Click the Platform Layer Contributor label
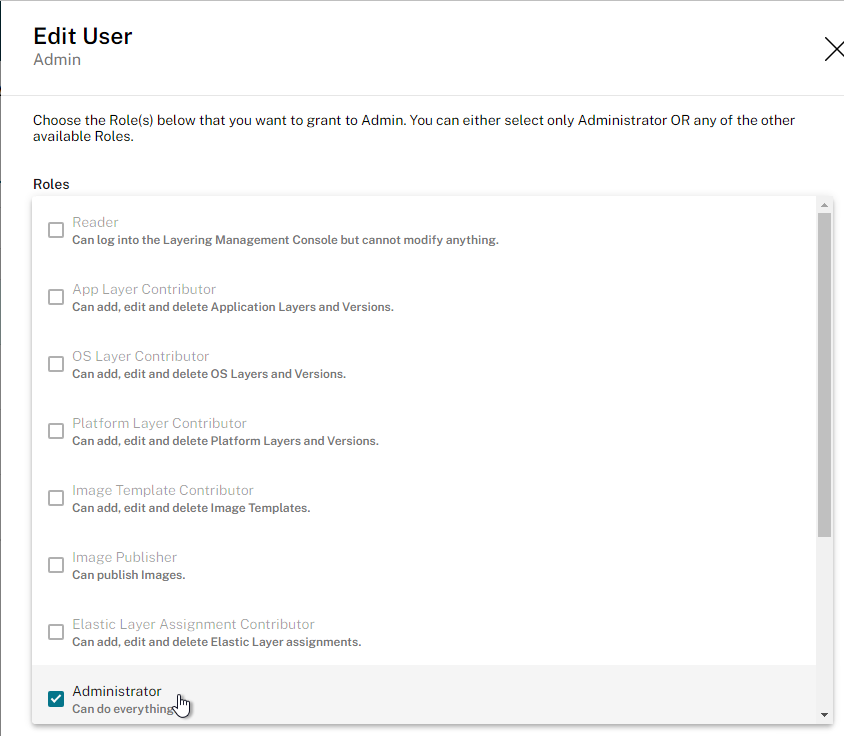Viewport: 844px width, 736px height. (x=159, y=423)
